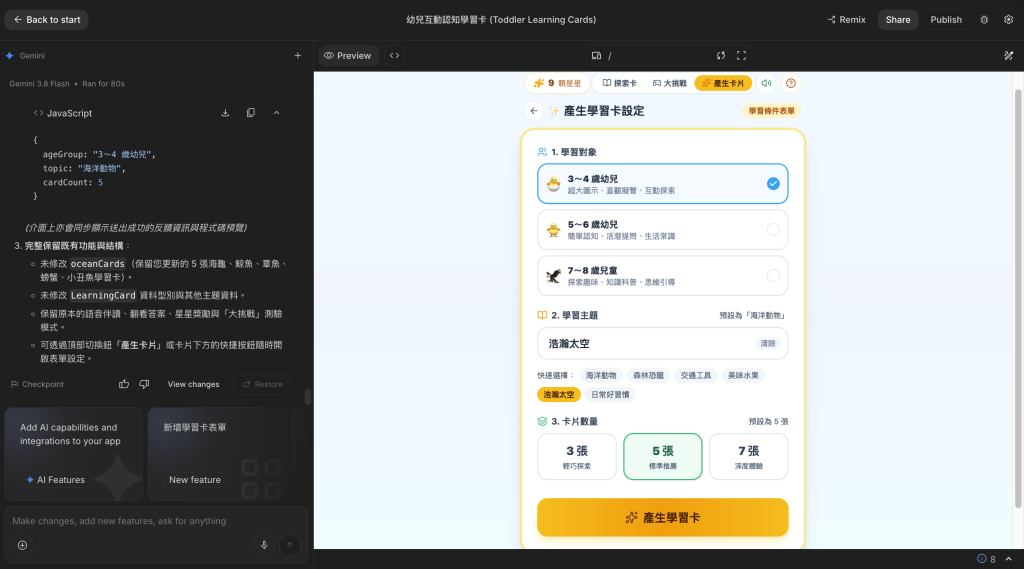Open the issues counter showing 8
Image resolution: width=1024 pixels, height=569 pixels.
pyautogui.click(x=986, y=559)
